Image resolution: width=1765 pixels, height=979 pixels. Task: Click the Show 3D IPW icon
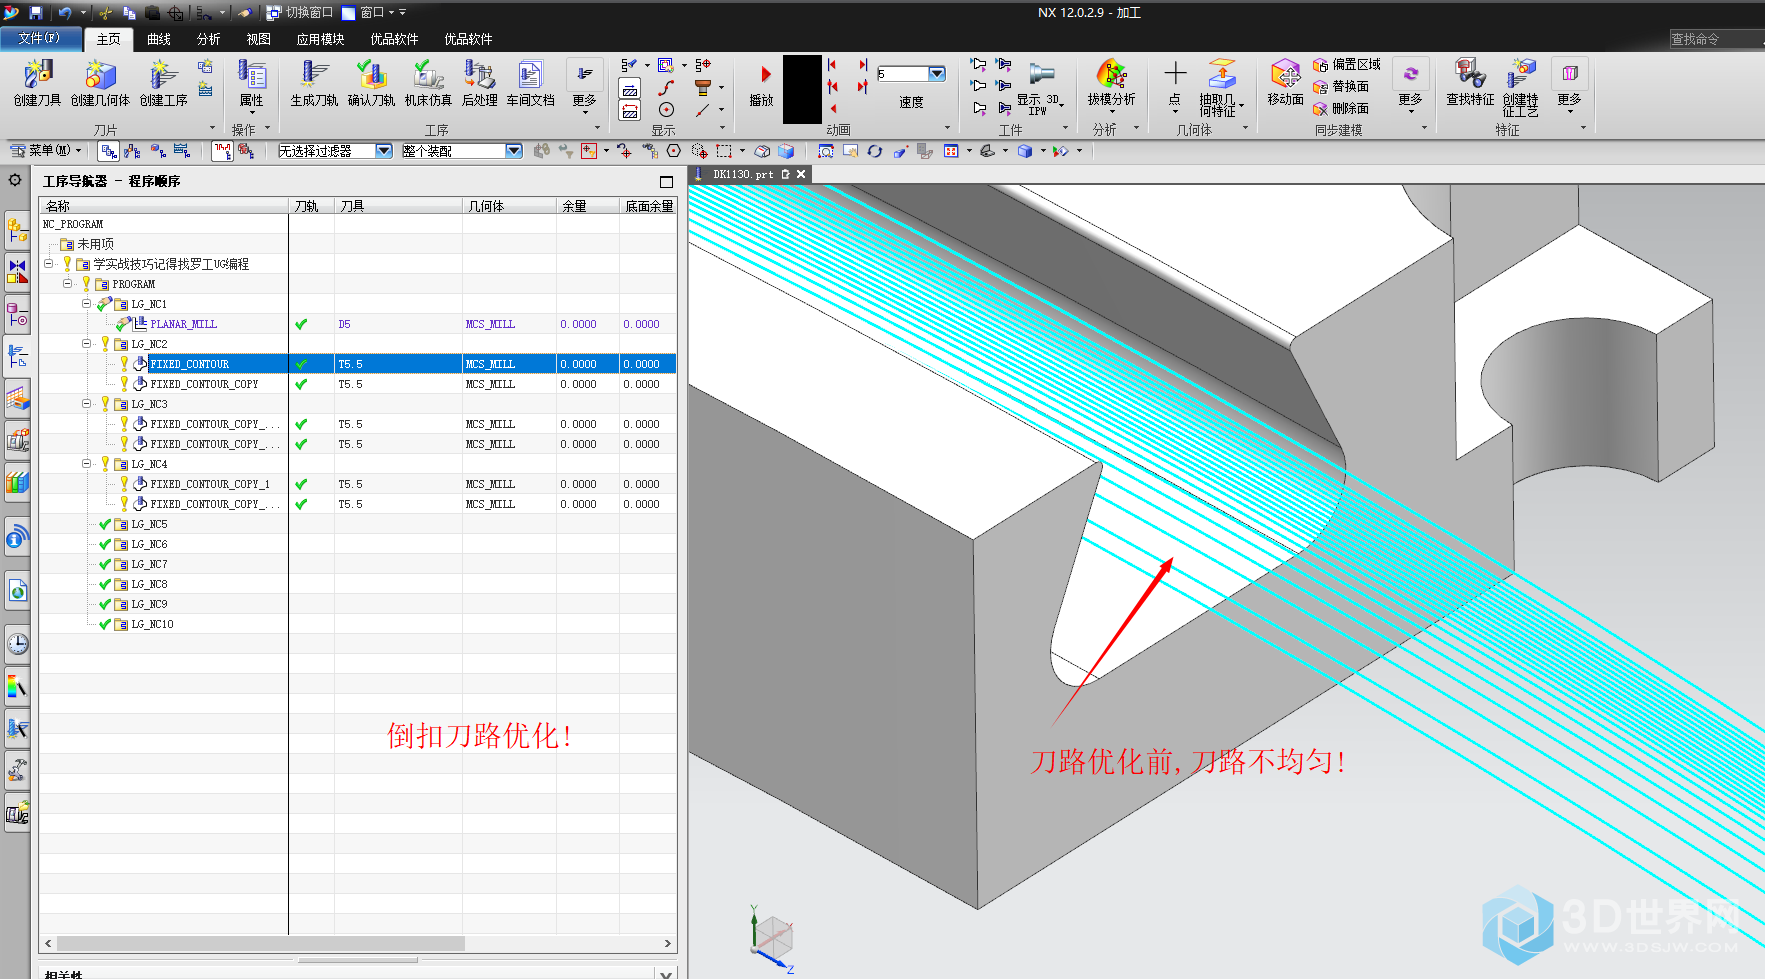(1041, 88)
